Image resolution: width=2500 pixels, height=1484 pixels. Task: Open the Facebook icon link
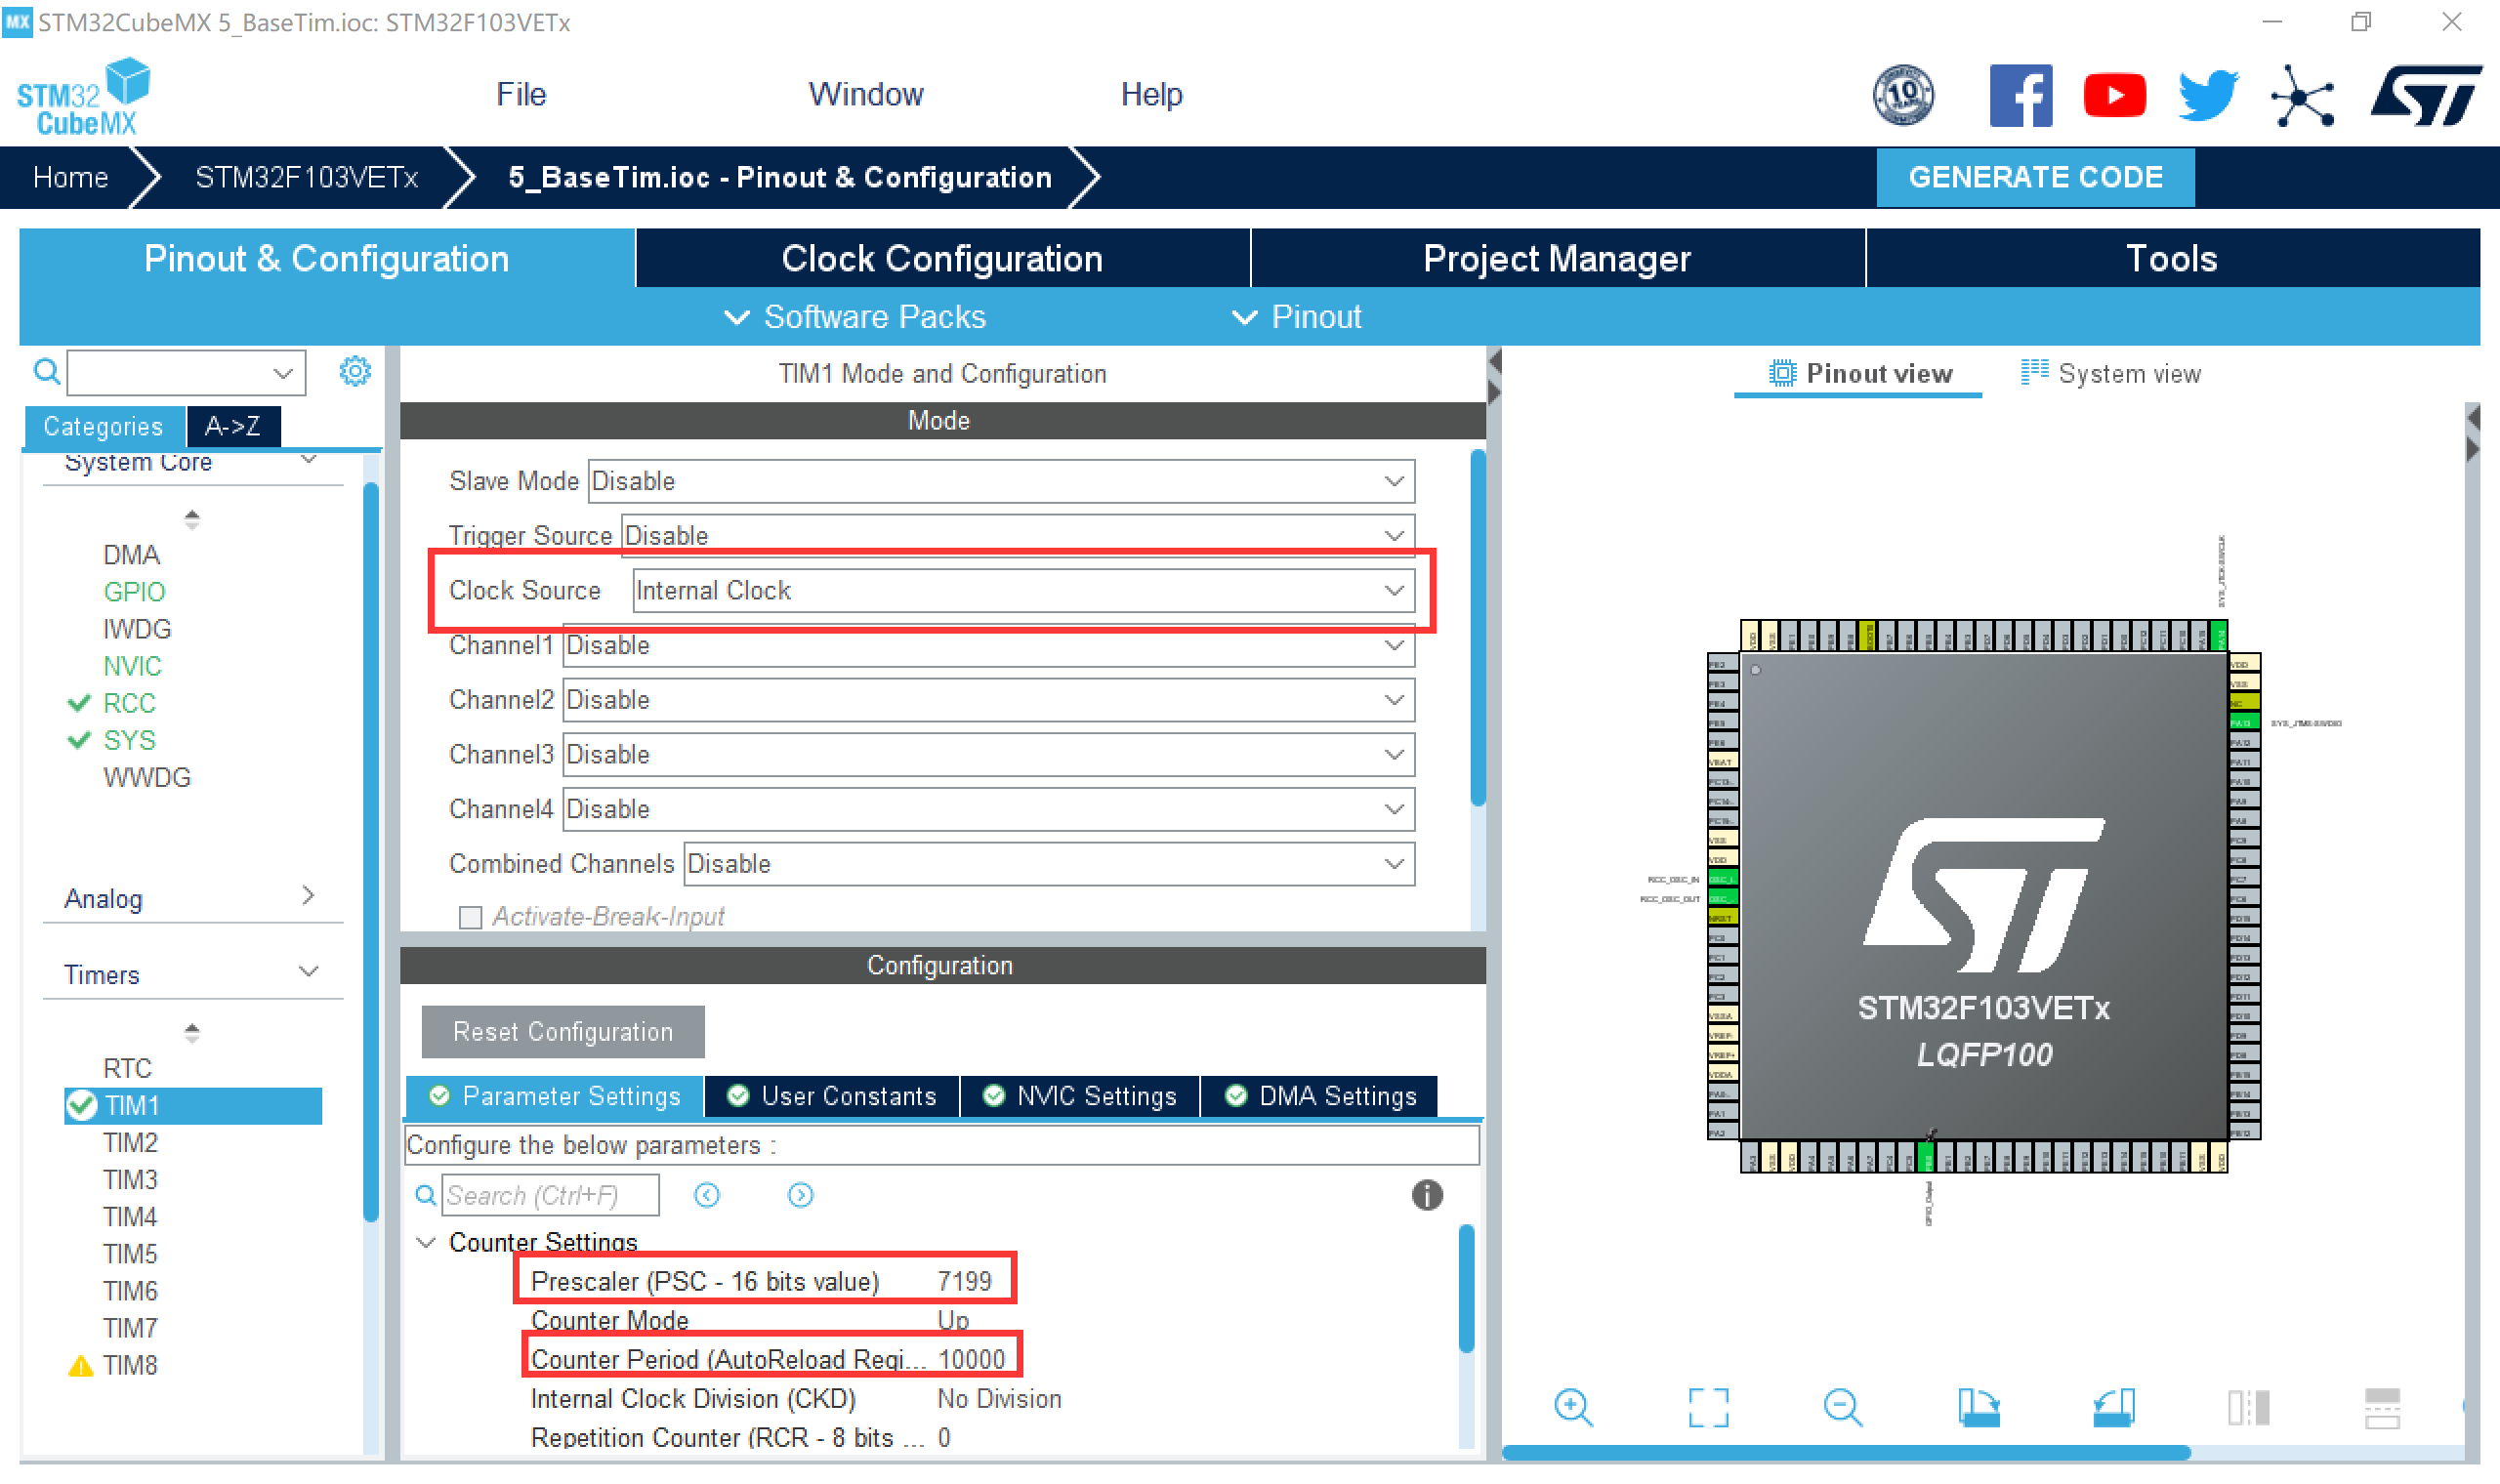(x=2021, y=96)
